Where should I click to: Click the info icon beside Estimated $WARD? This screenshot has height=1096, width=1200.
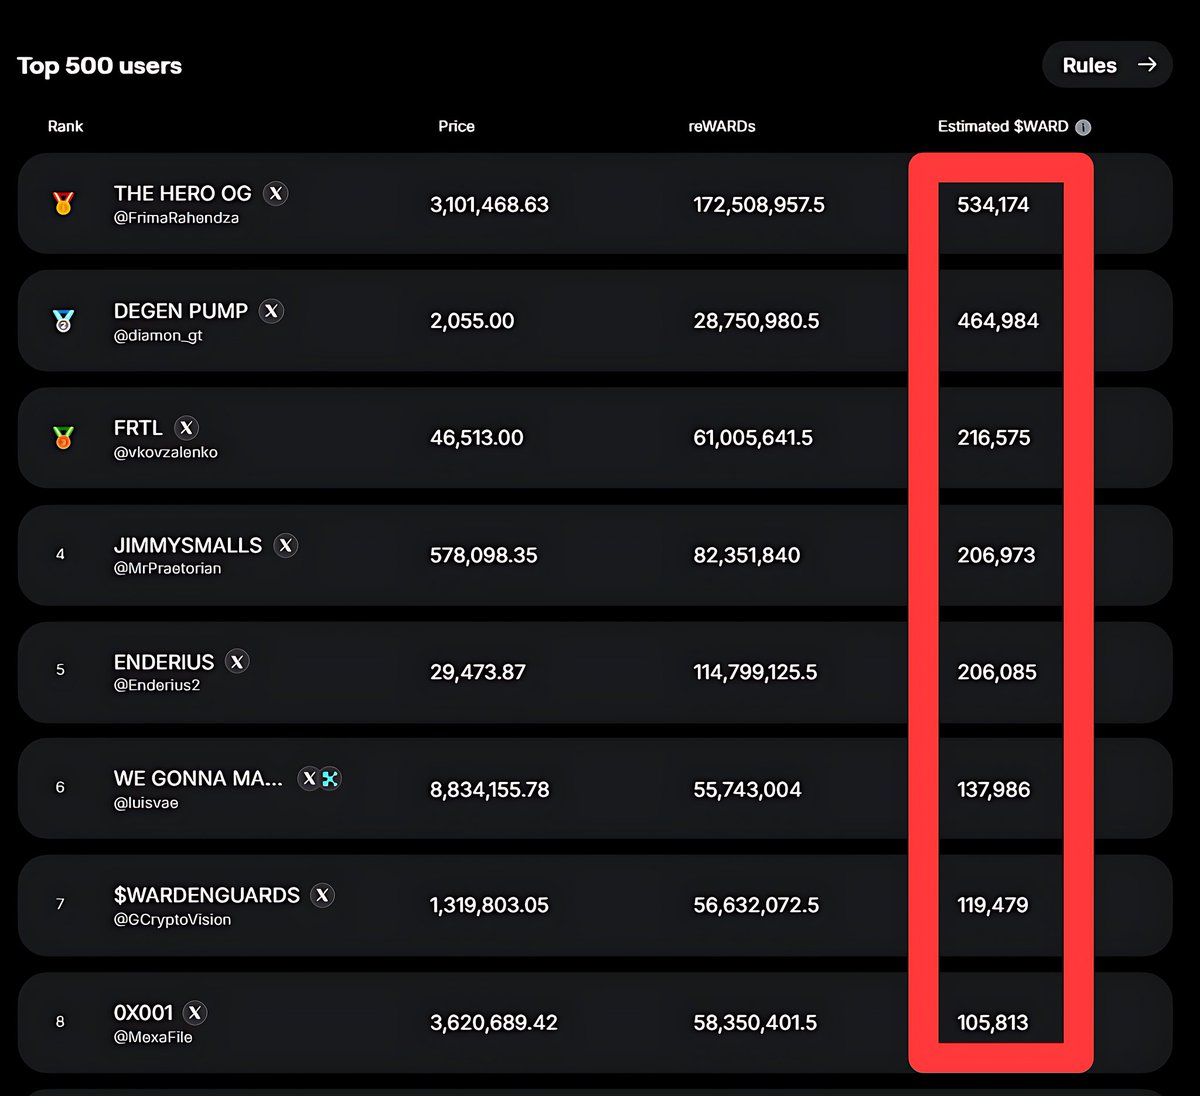[x=1083, y=127]
